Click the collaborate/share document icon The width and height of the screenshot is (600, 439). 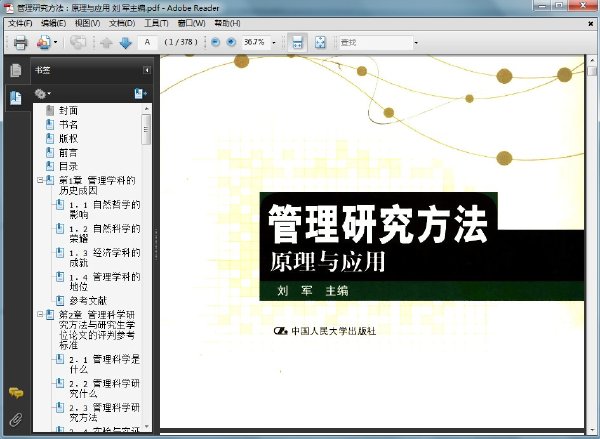click(x=43, y=42)
